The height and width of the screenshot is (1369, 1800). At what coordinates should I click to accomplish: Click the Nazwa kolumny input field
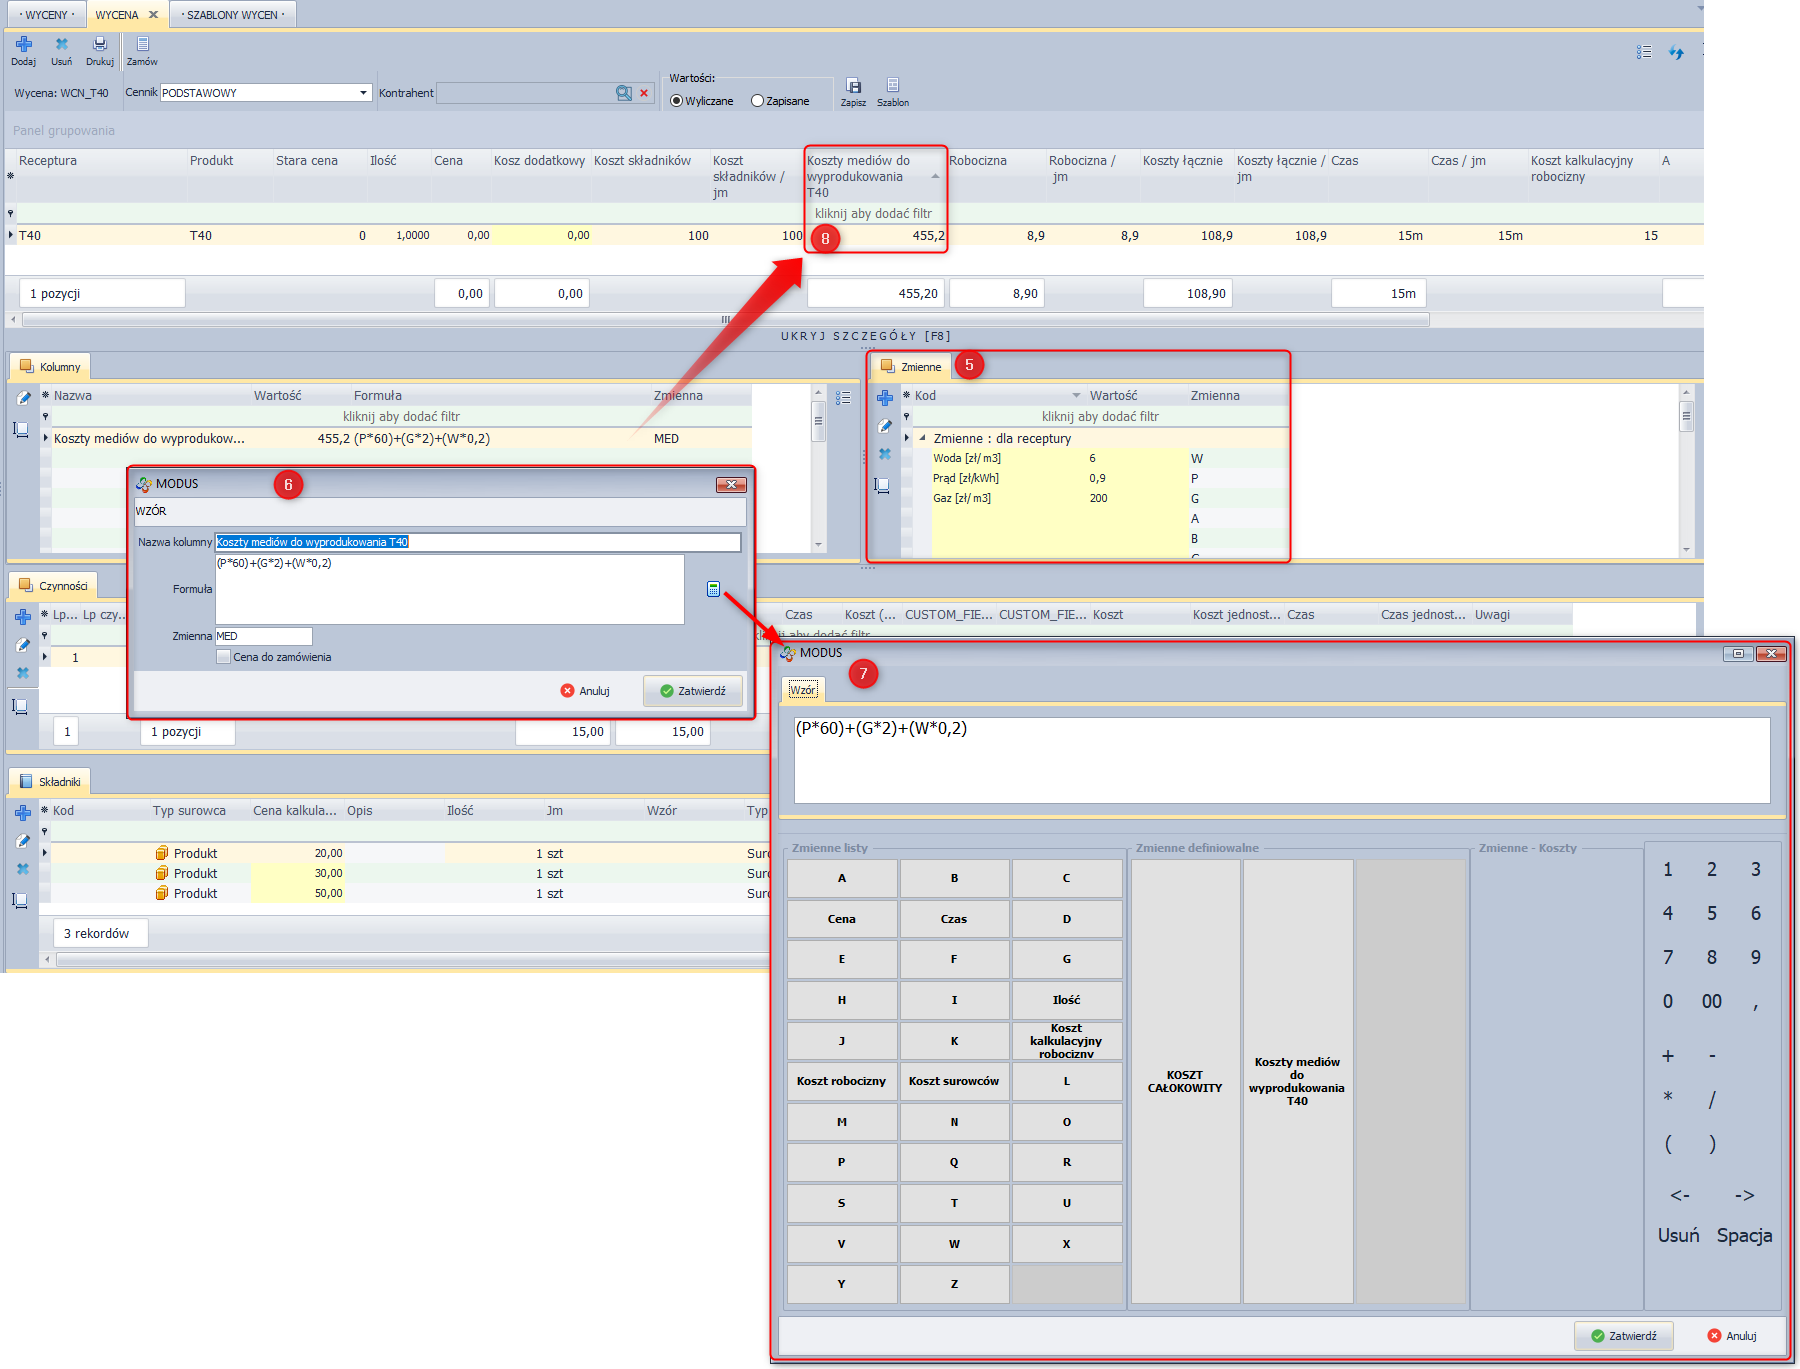(x=478, y=542)
